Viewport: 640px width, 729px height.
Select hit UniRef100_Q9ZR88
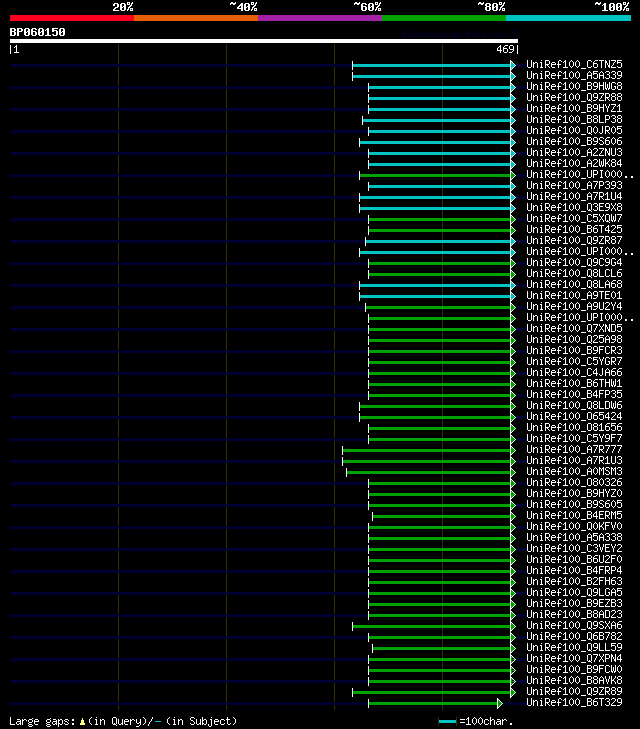point(574,97)
